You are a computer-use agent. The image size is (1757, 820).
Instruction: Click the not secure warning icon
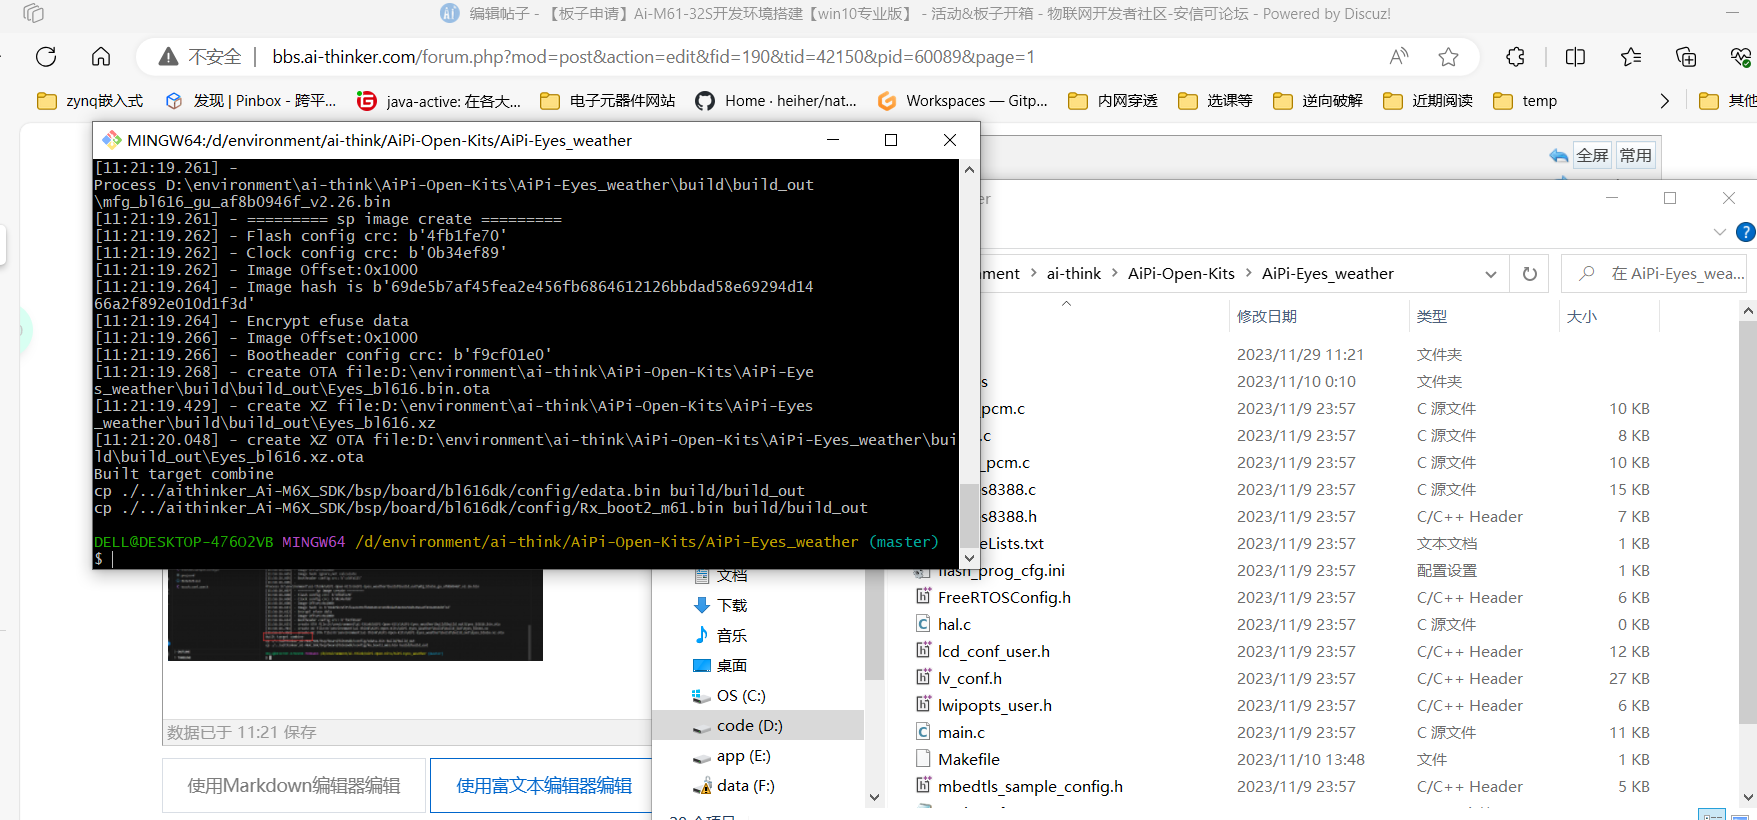pyautogui.click(x=168, y=57)
